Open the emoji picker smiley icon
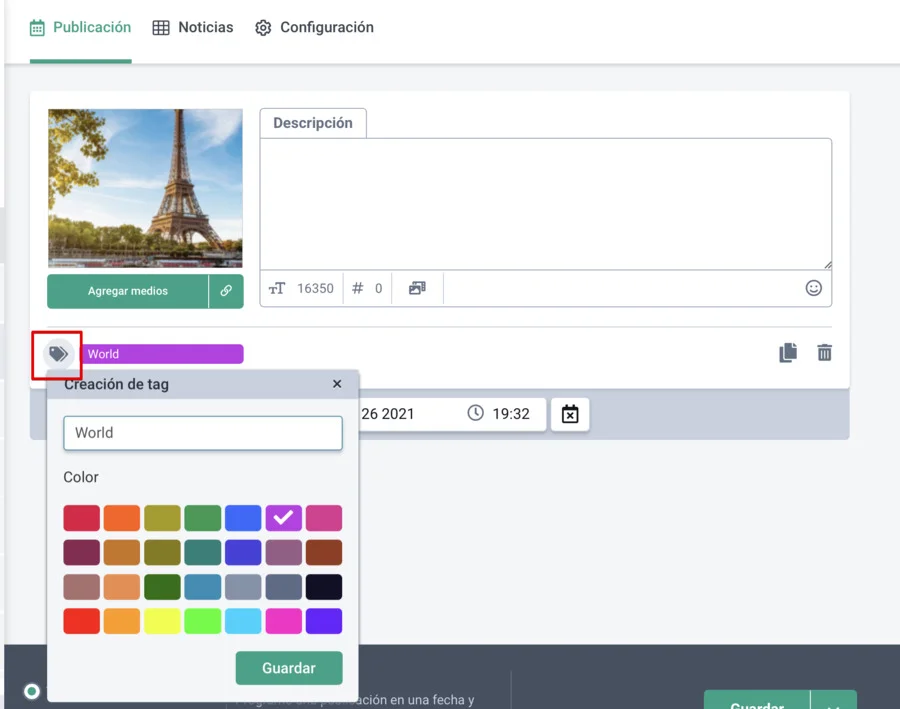This screenshot has height=709, width=900. coord(813,288)
